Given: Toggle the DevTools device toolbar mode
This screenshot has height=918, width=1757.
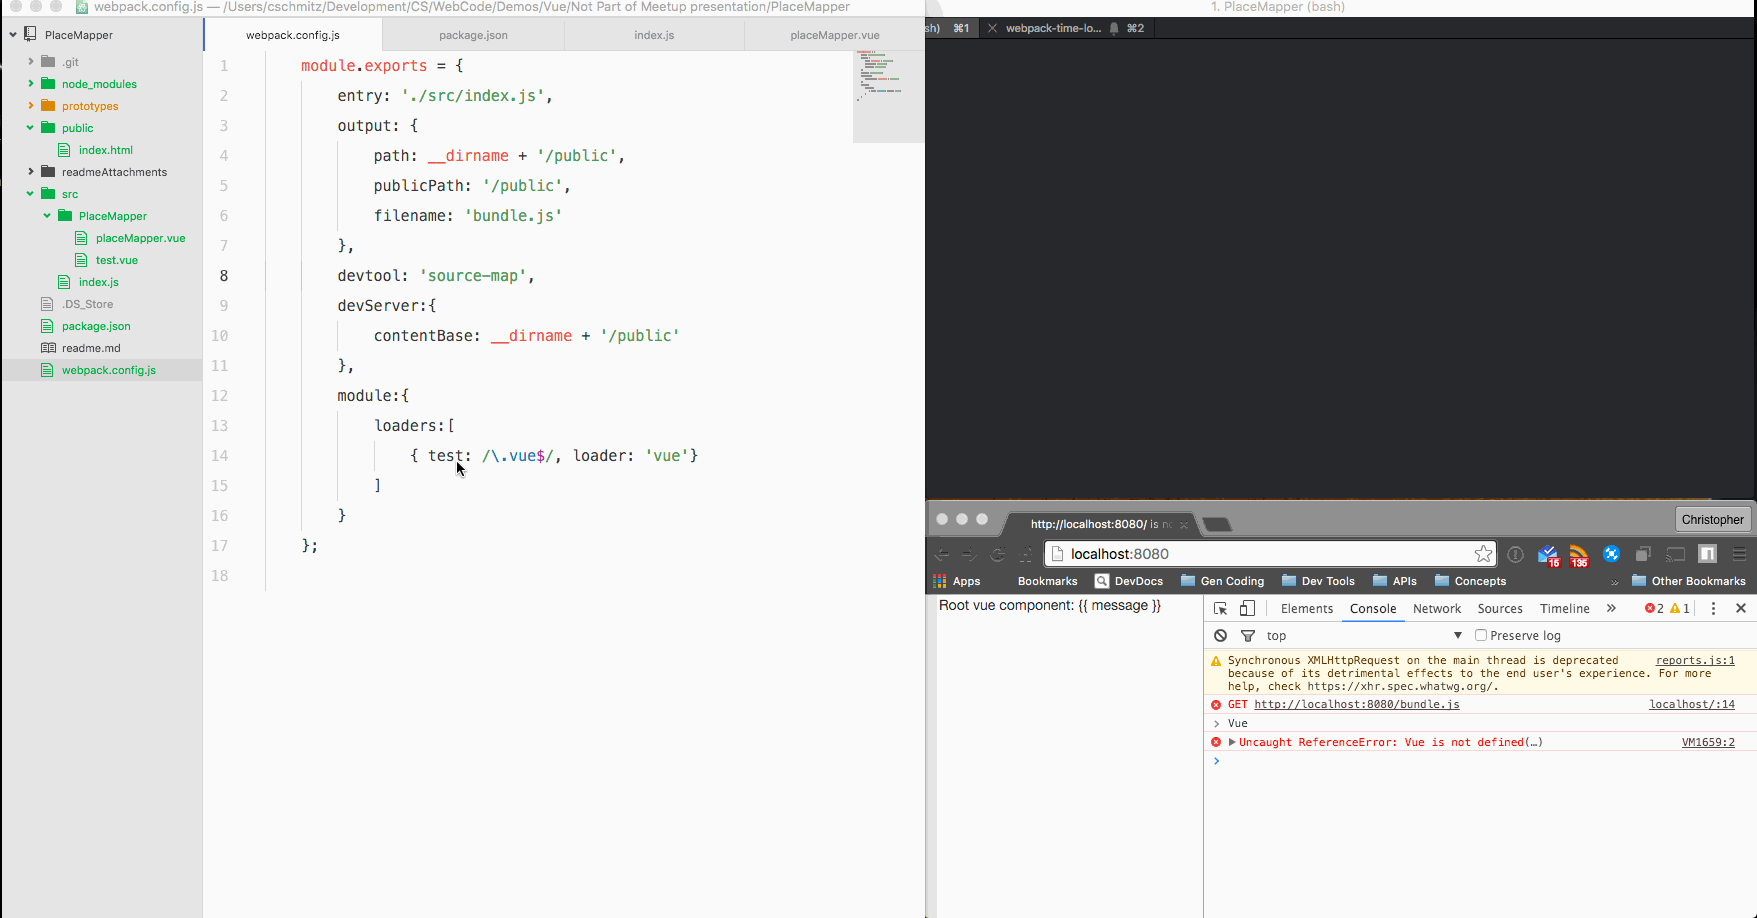Looking at the screenshot, I should tap(1247, 608).
